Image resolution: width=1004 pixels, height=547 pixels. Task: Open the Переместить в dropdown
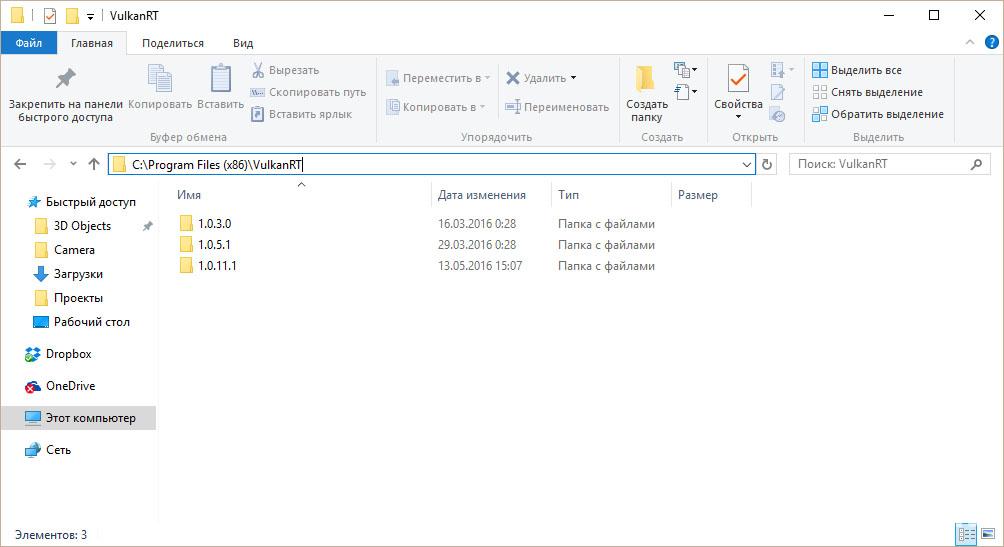[x=438, y=78]
